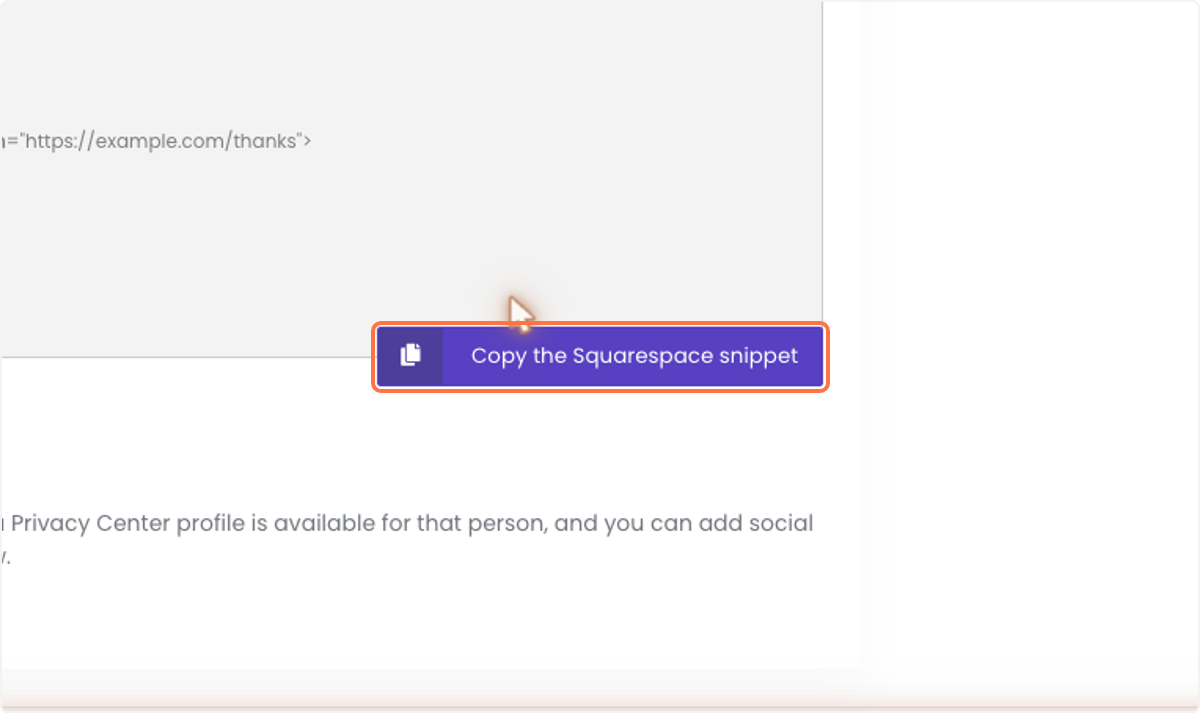Click the dark purple icon section of button
Image resolution: width=1200 pixels, height=713 pixels.
410,356
